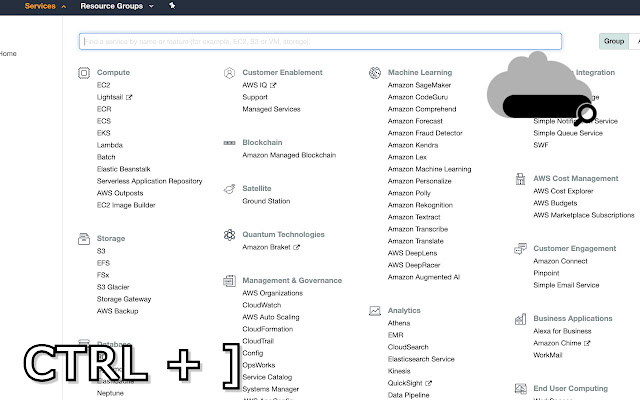Toggle the Group view button
This screenshot has height=400, width=640.
coord(614,41)
